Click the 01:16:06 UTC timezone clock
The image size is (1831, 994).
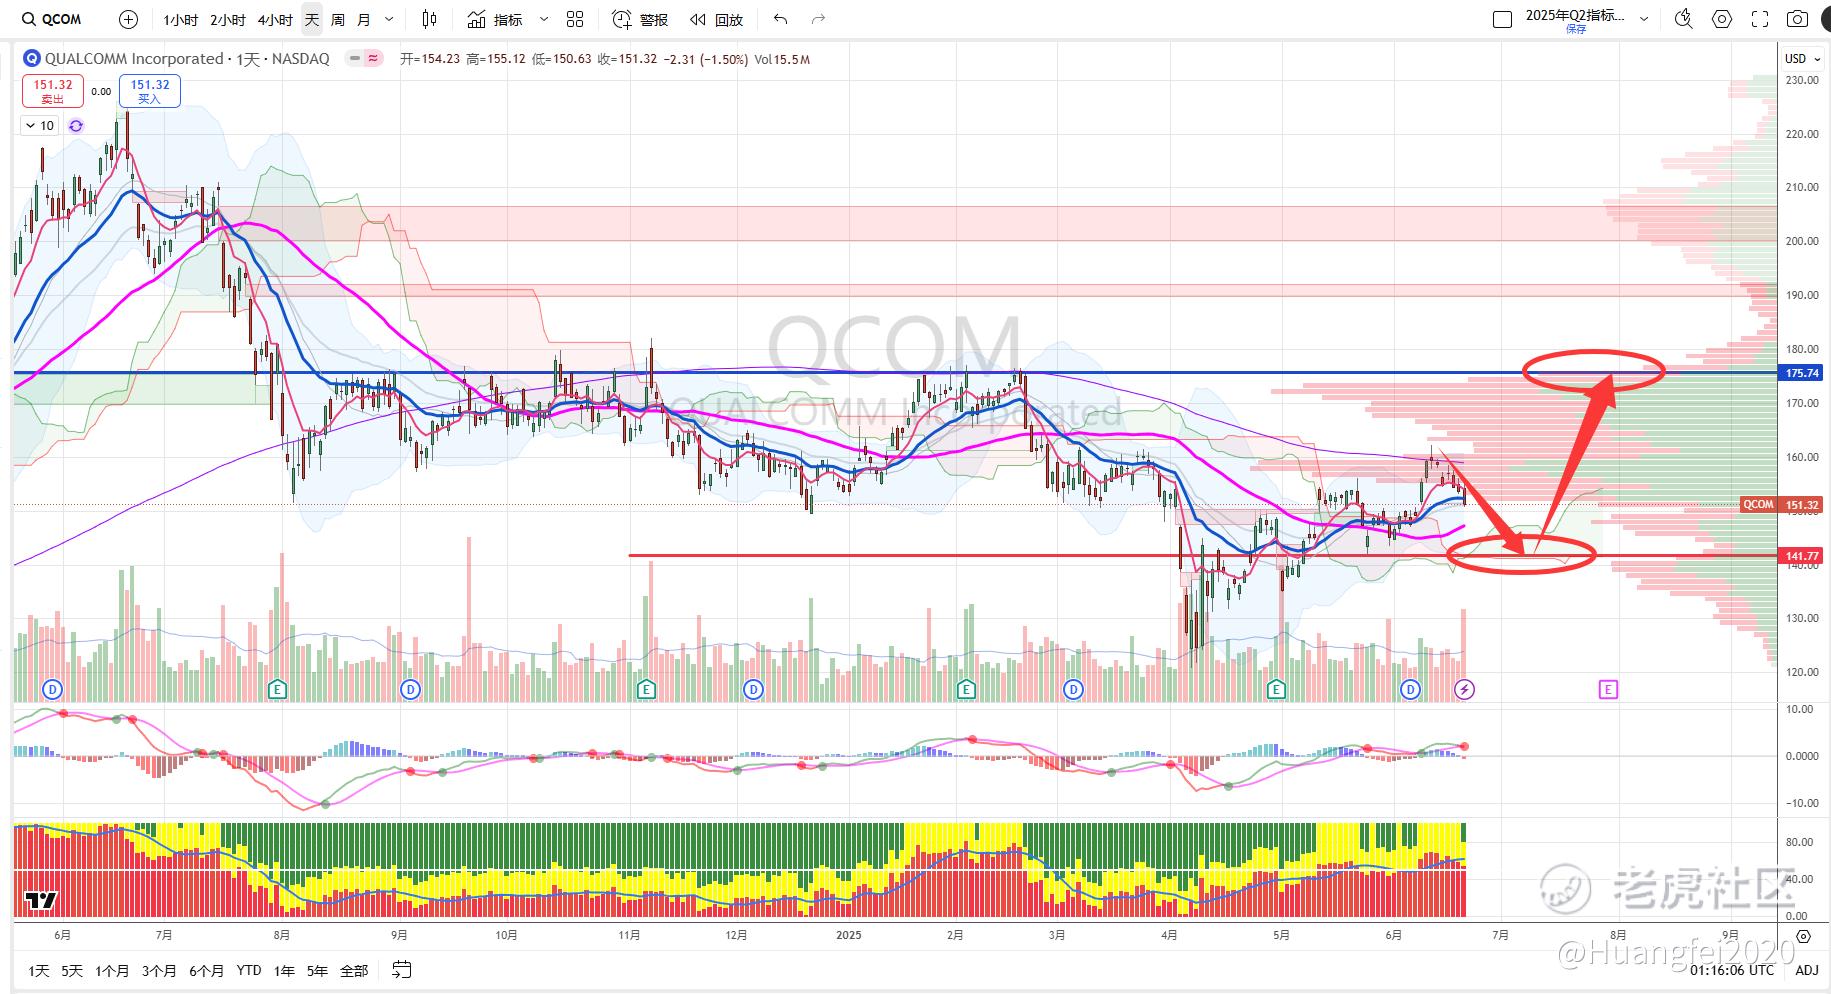(x=1733, y=970)
